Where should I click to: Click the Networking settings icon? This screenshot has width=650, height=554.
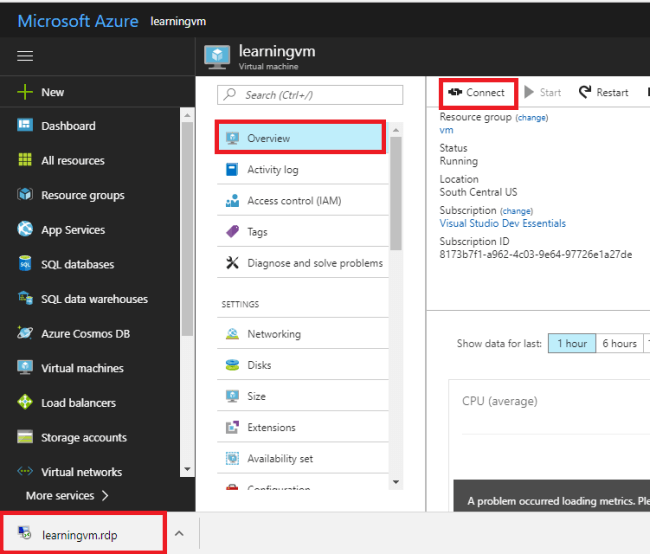tap(232, 333)
